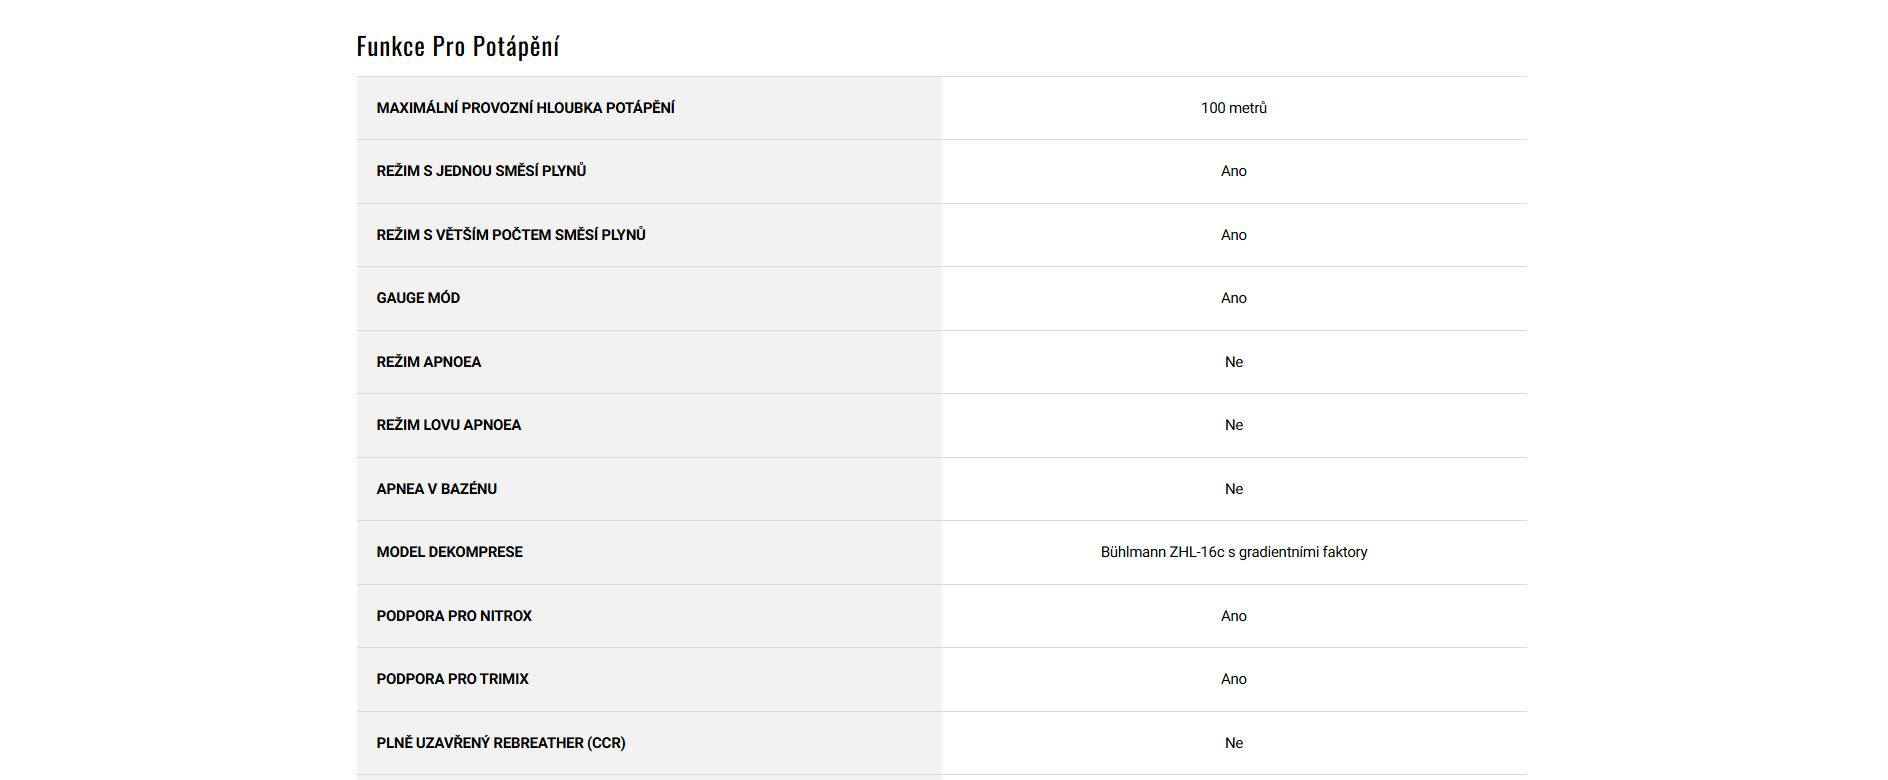Click the Ne value for Režim apnoea
The height and width of the screenshot is (780, 1888).
click(x=1233, y=362)
